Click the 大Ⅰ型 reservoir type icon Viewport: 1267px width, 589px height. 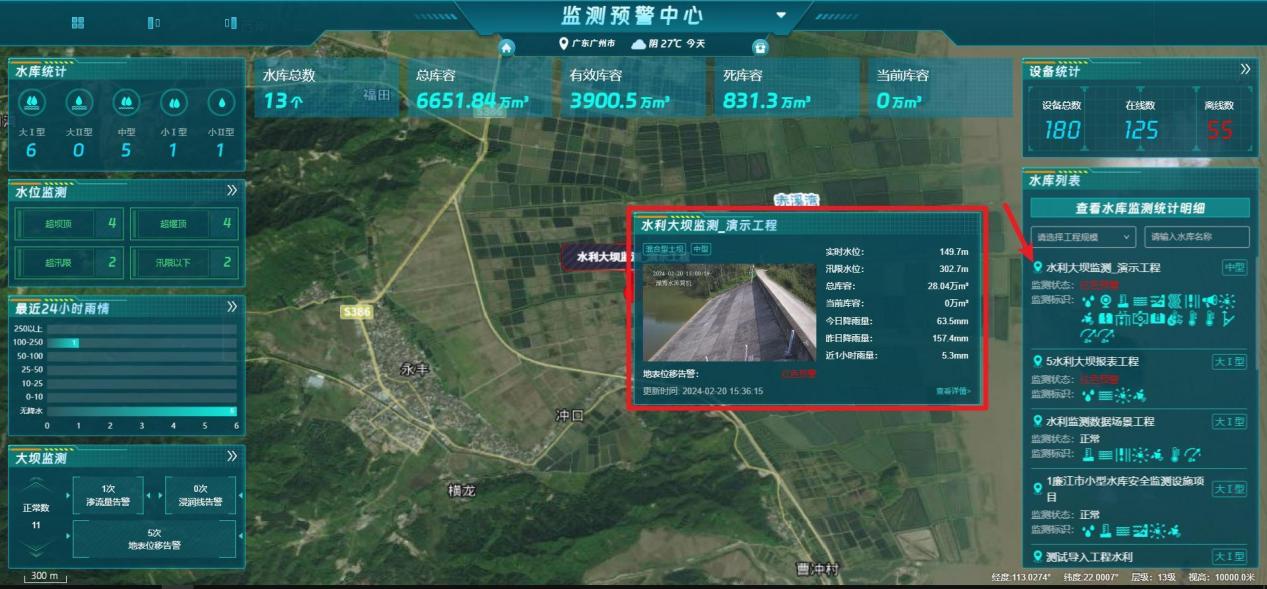coord(31,102)
